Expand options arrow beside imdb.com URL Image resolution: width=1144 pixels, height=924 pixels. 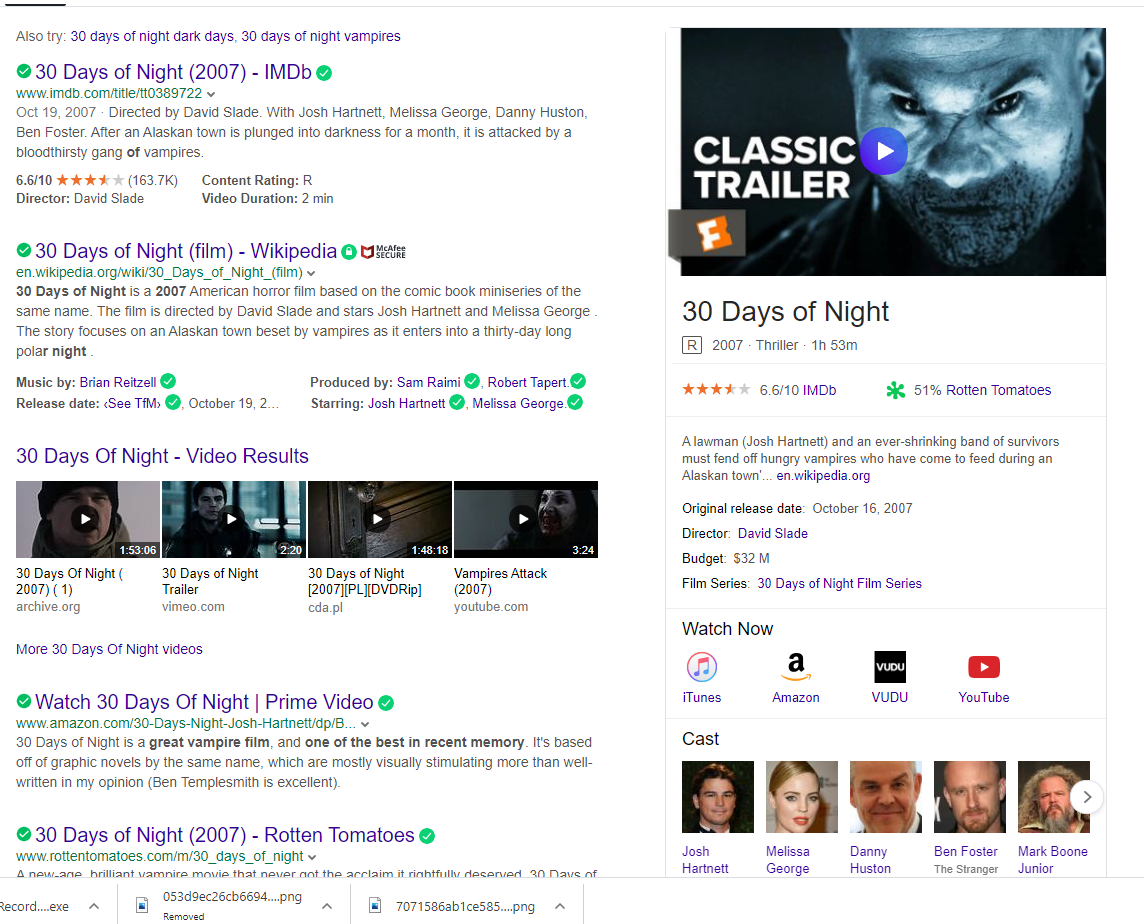tap(211, 94)
